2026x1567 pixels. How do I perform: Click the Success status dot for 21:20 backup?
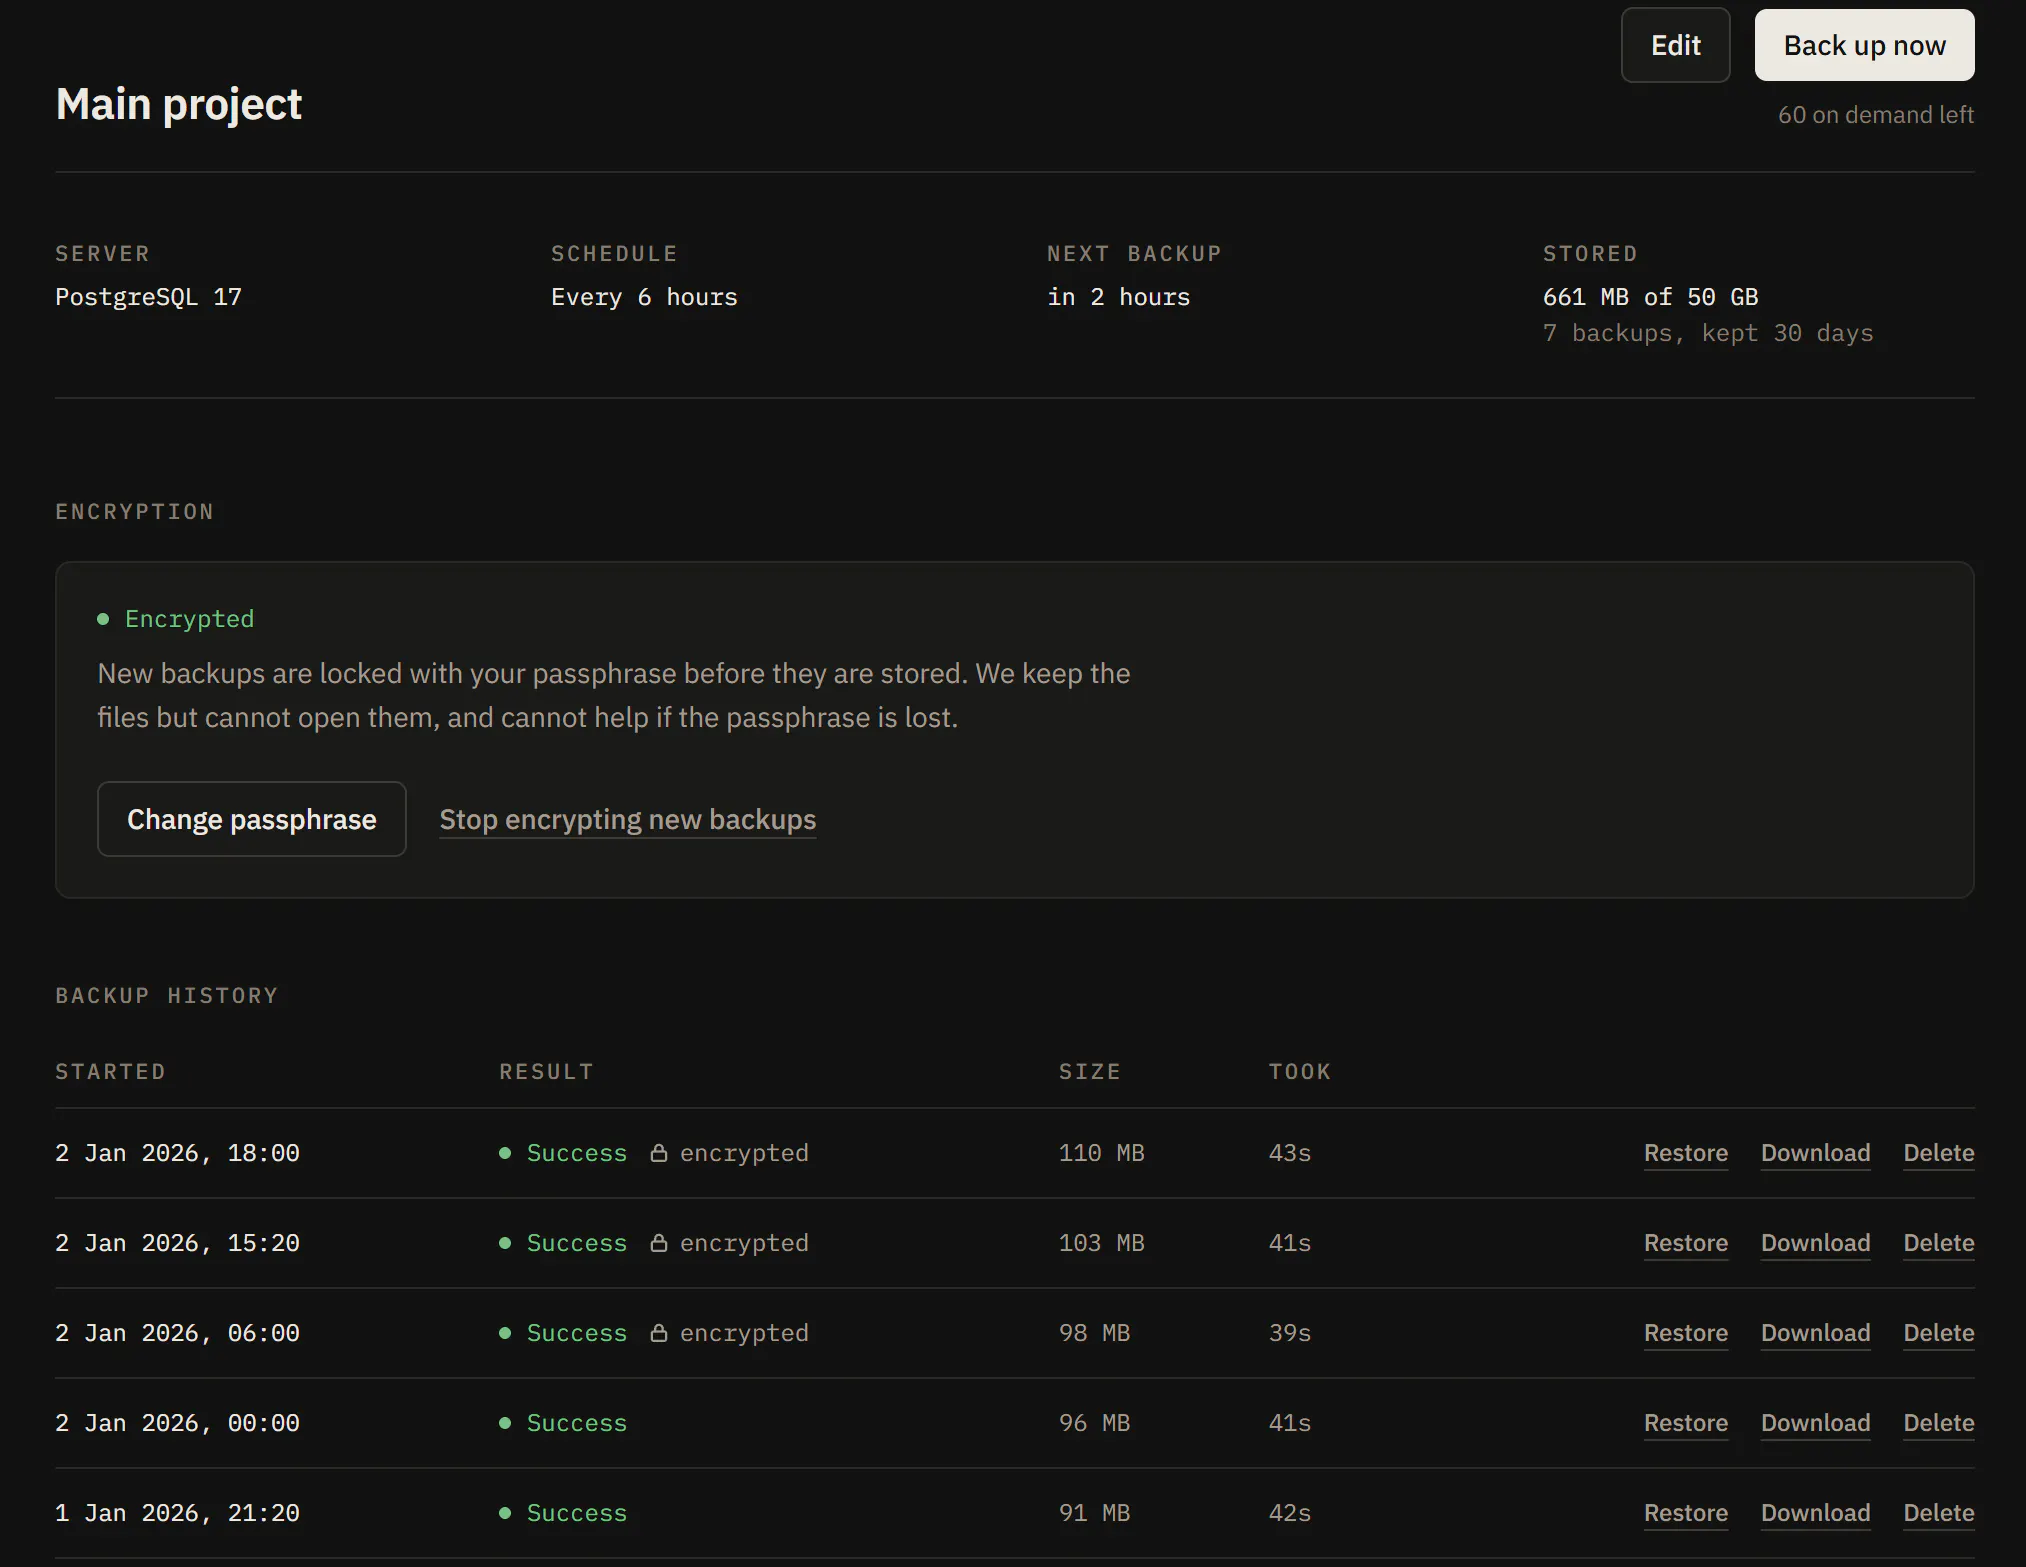click(x=505, y=1513)
